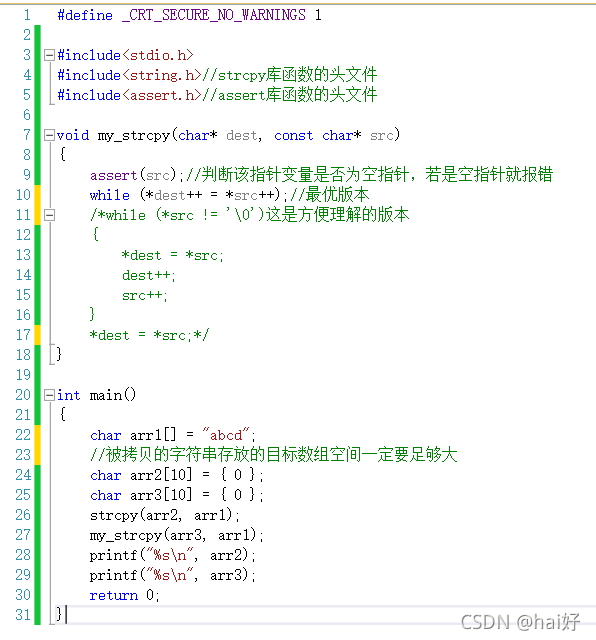Screen dimensions: 596x640
Task: Click on #include<stdio.h> text
Action: pyautogui.click(x=125, y=55)
